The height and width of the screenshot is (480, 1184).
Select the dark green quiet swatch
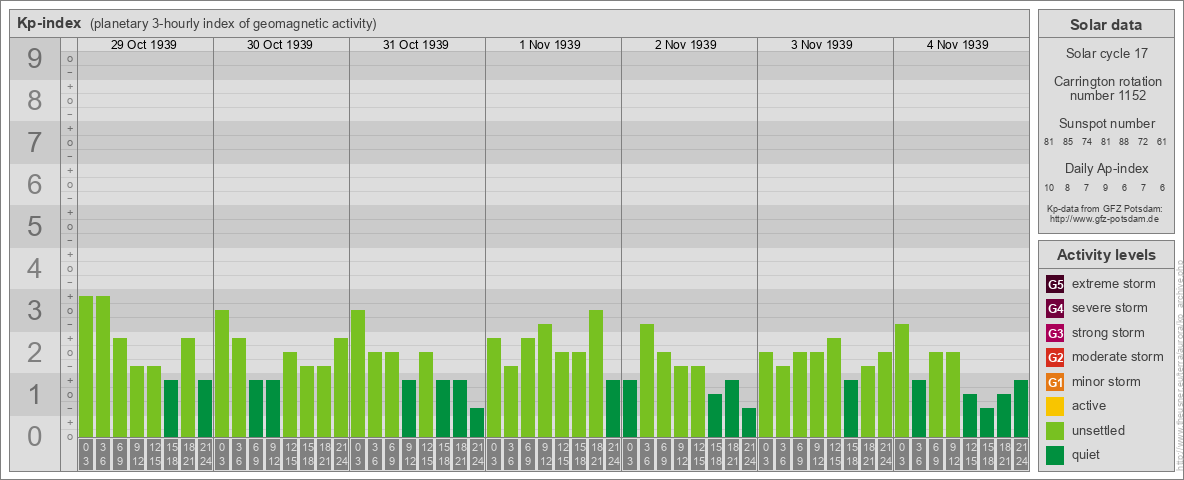(x=1056, y=455)
